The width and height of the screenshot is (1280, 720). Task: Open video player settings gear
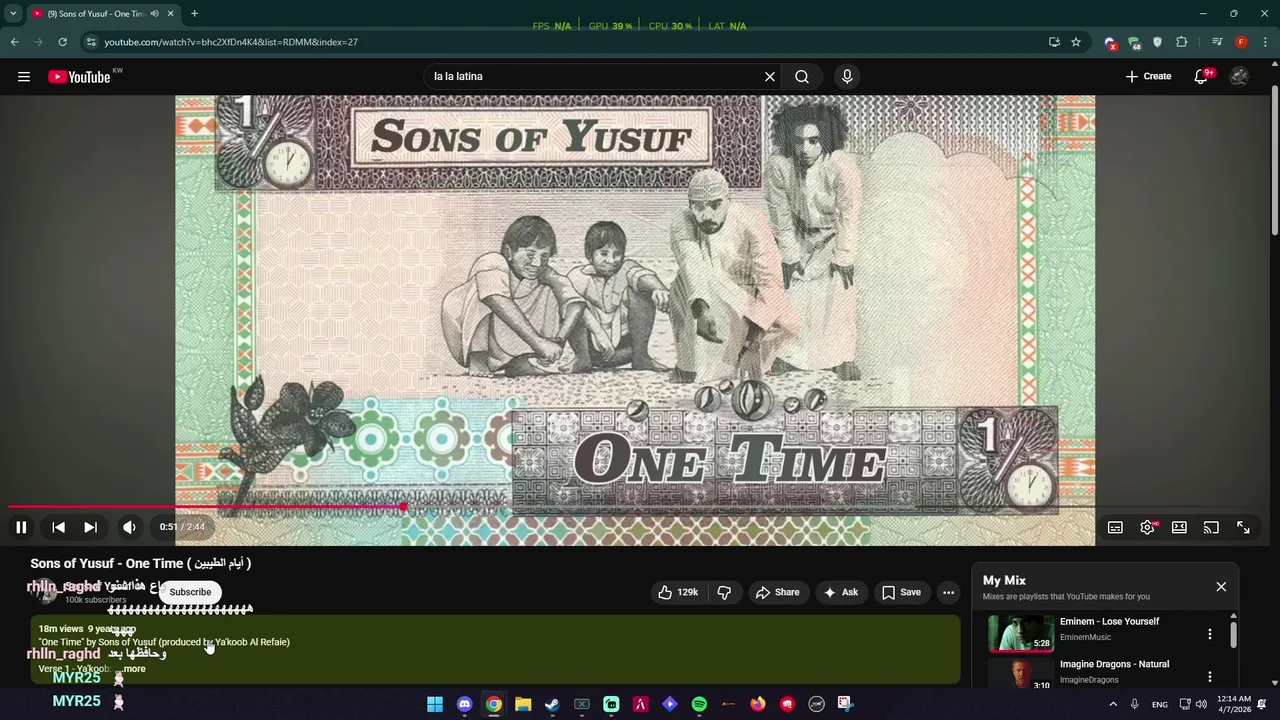click(1148, 527)
